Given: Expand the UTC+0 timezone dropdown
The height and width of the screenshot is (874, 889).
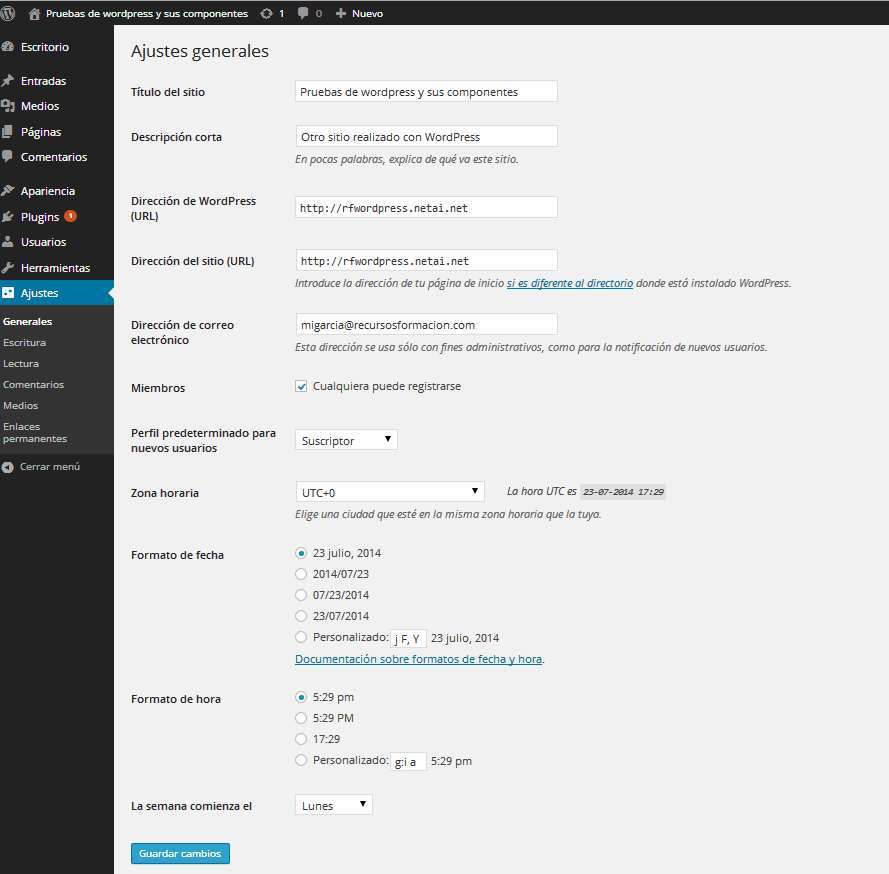Looking at the screenshot, I should coord(389,492).
